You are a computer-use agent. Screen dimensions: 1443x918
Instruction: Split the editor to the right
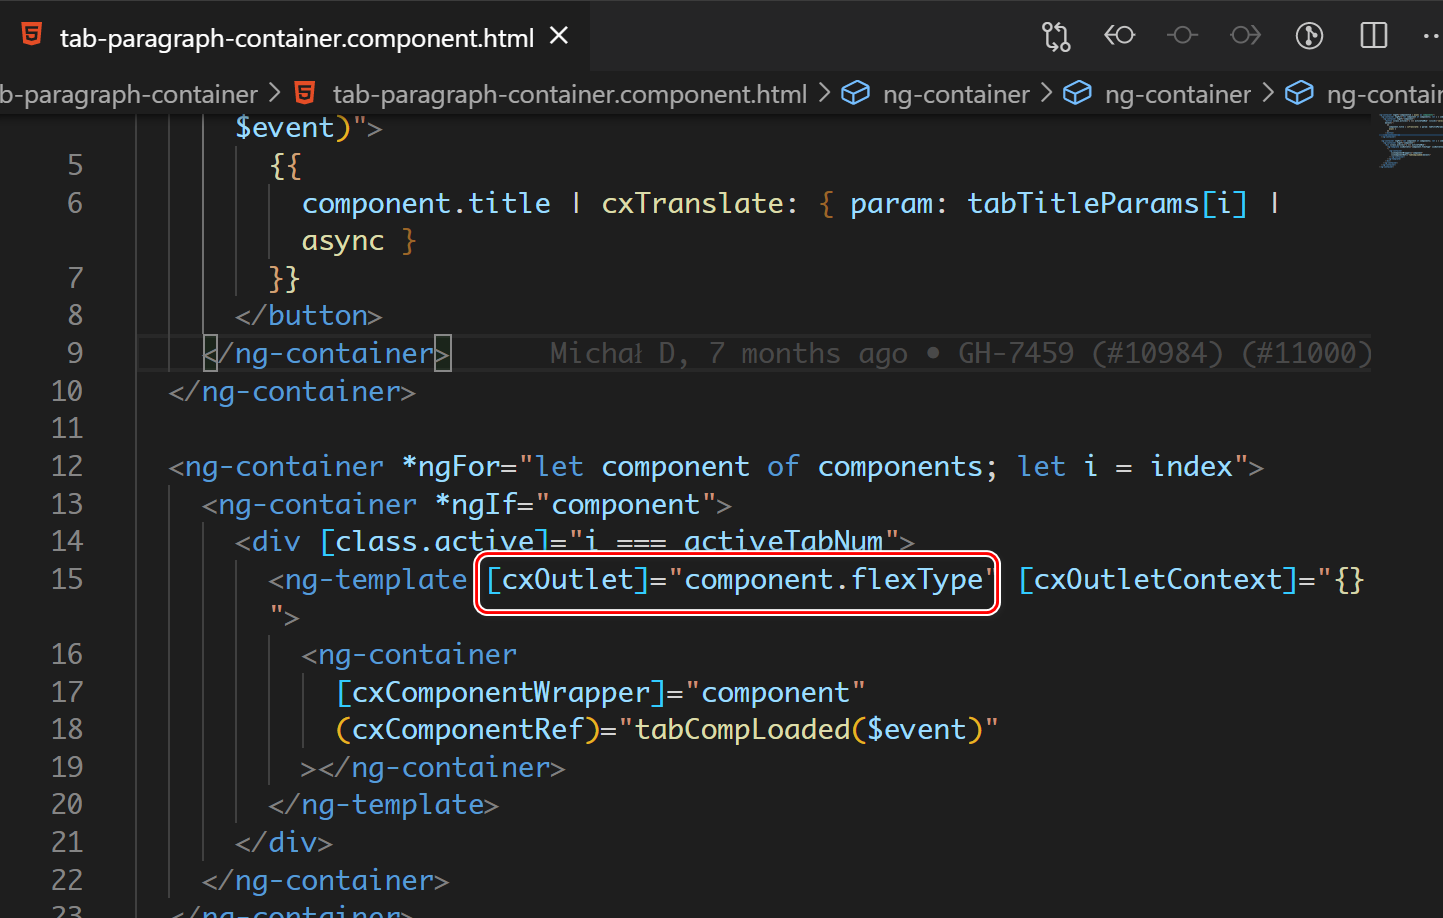[x=1374, y=36]
